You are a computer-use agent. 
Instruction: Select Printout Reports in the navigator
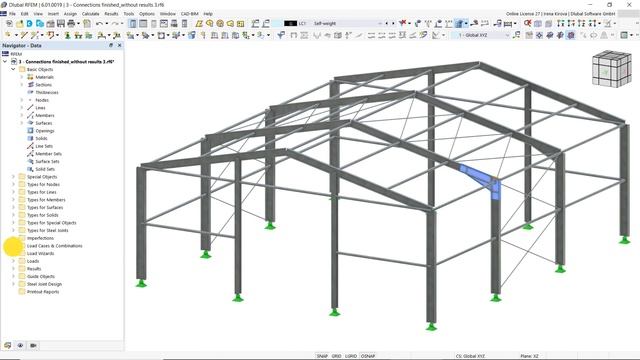[x=43, y=292]
